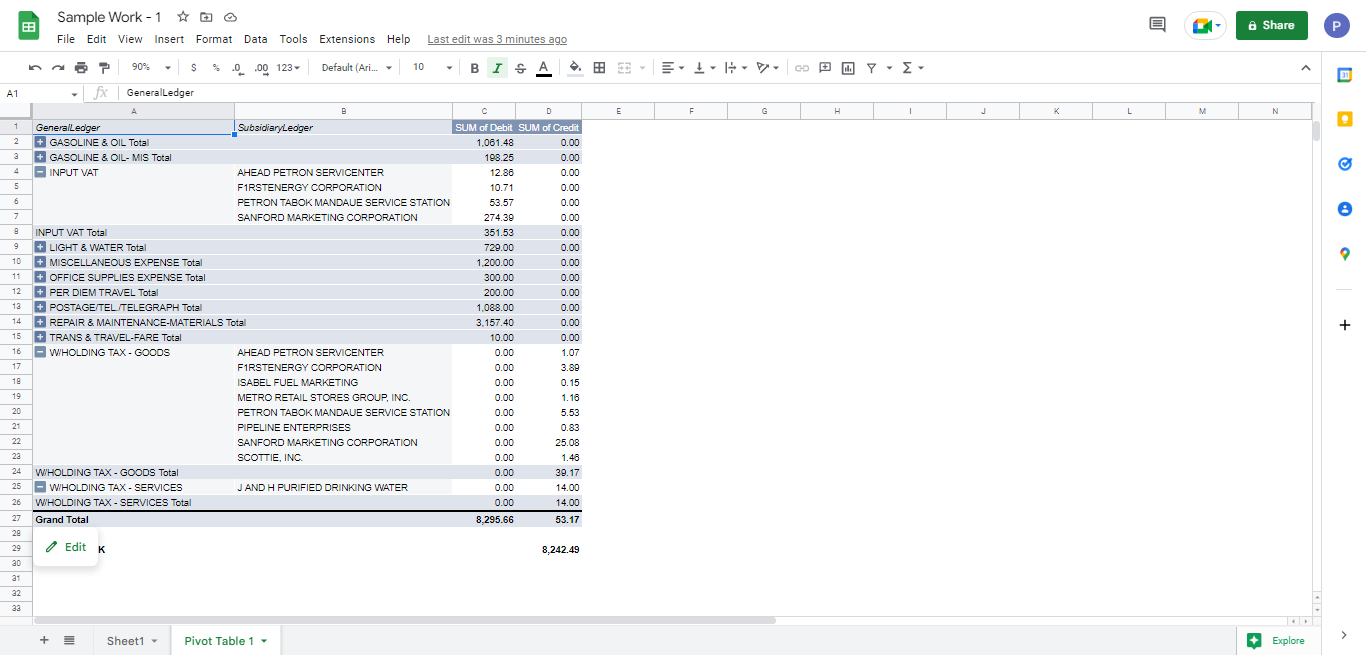Toggle bold formatting
The image size is (1366, 655).
(475, 67)
